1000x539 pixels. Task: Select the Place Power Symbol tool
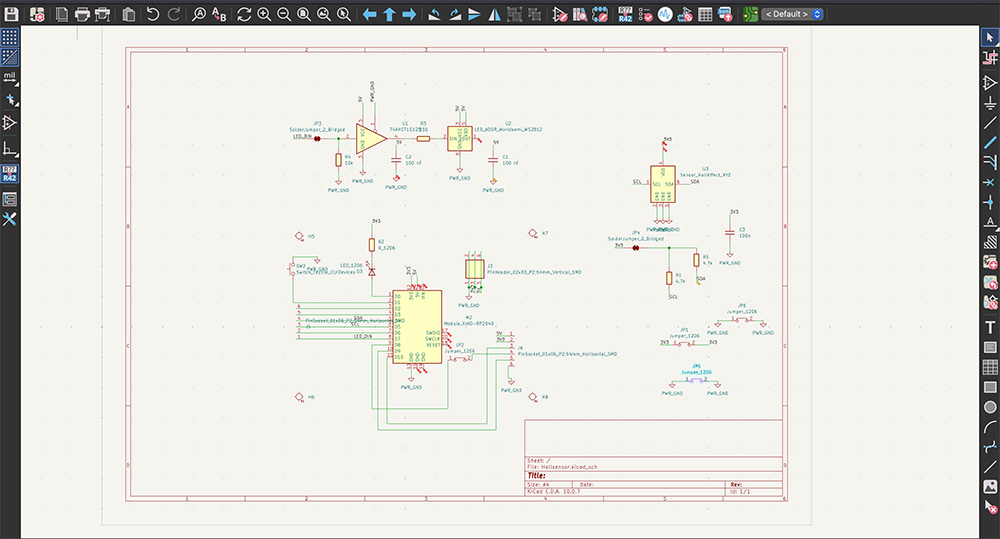(990, 103)
